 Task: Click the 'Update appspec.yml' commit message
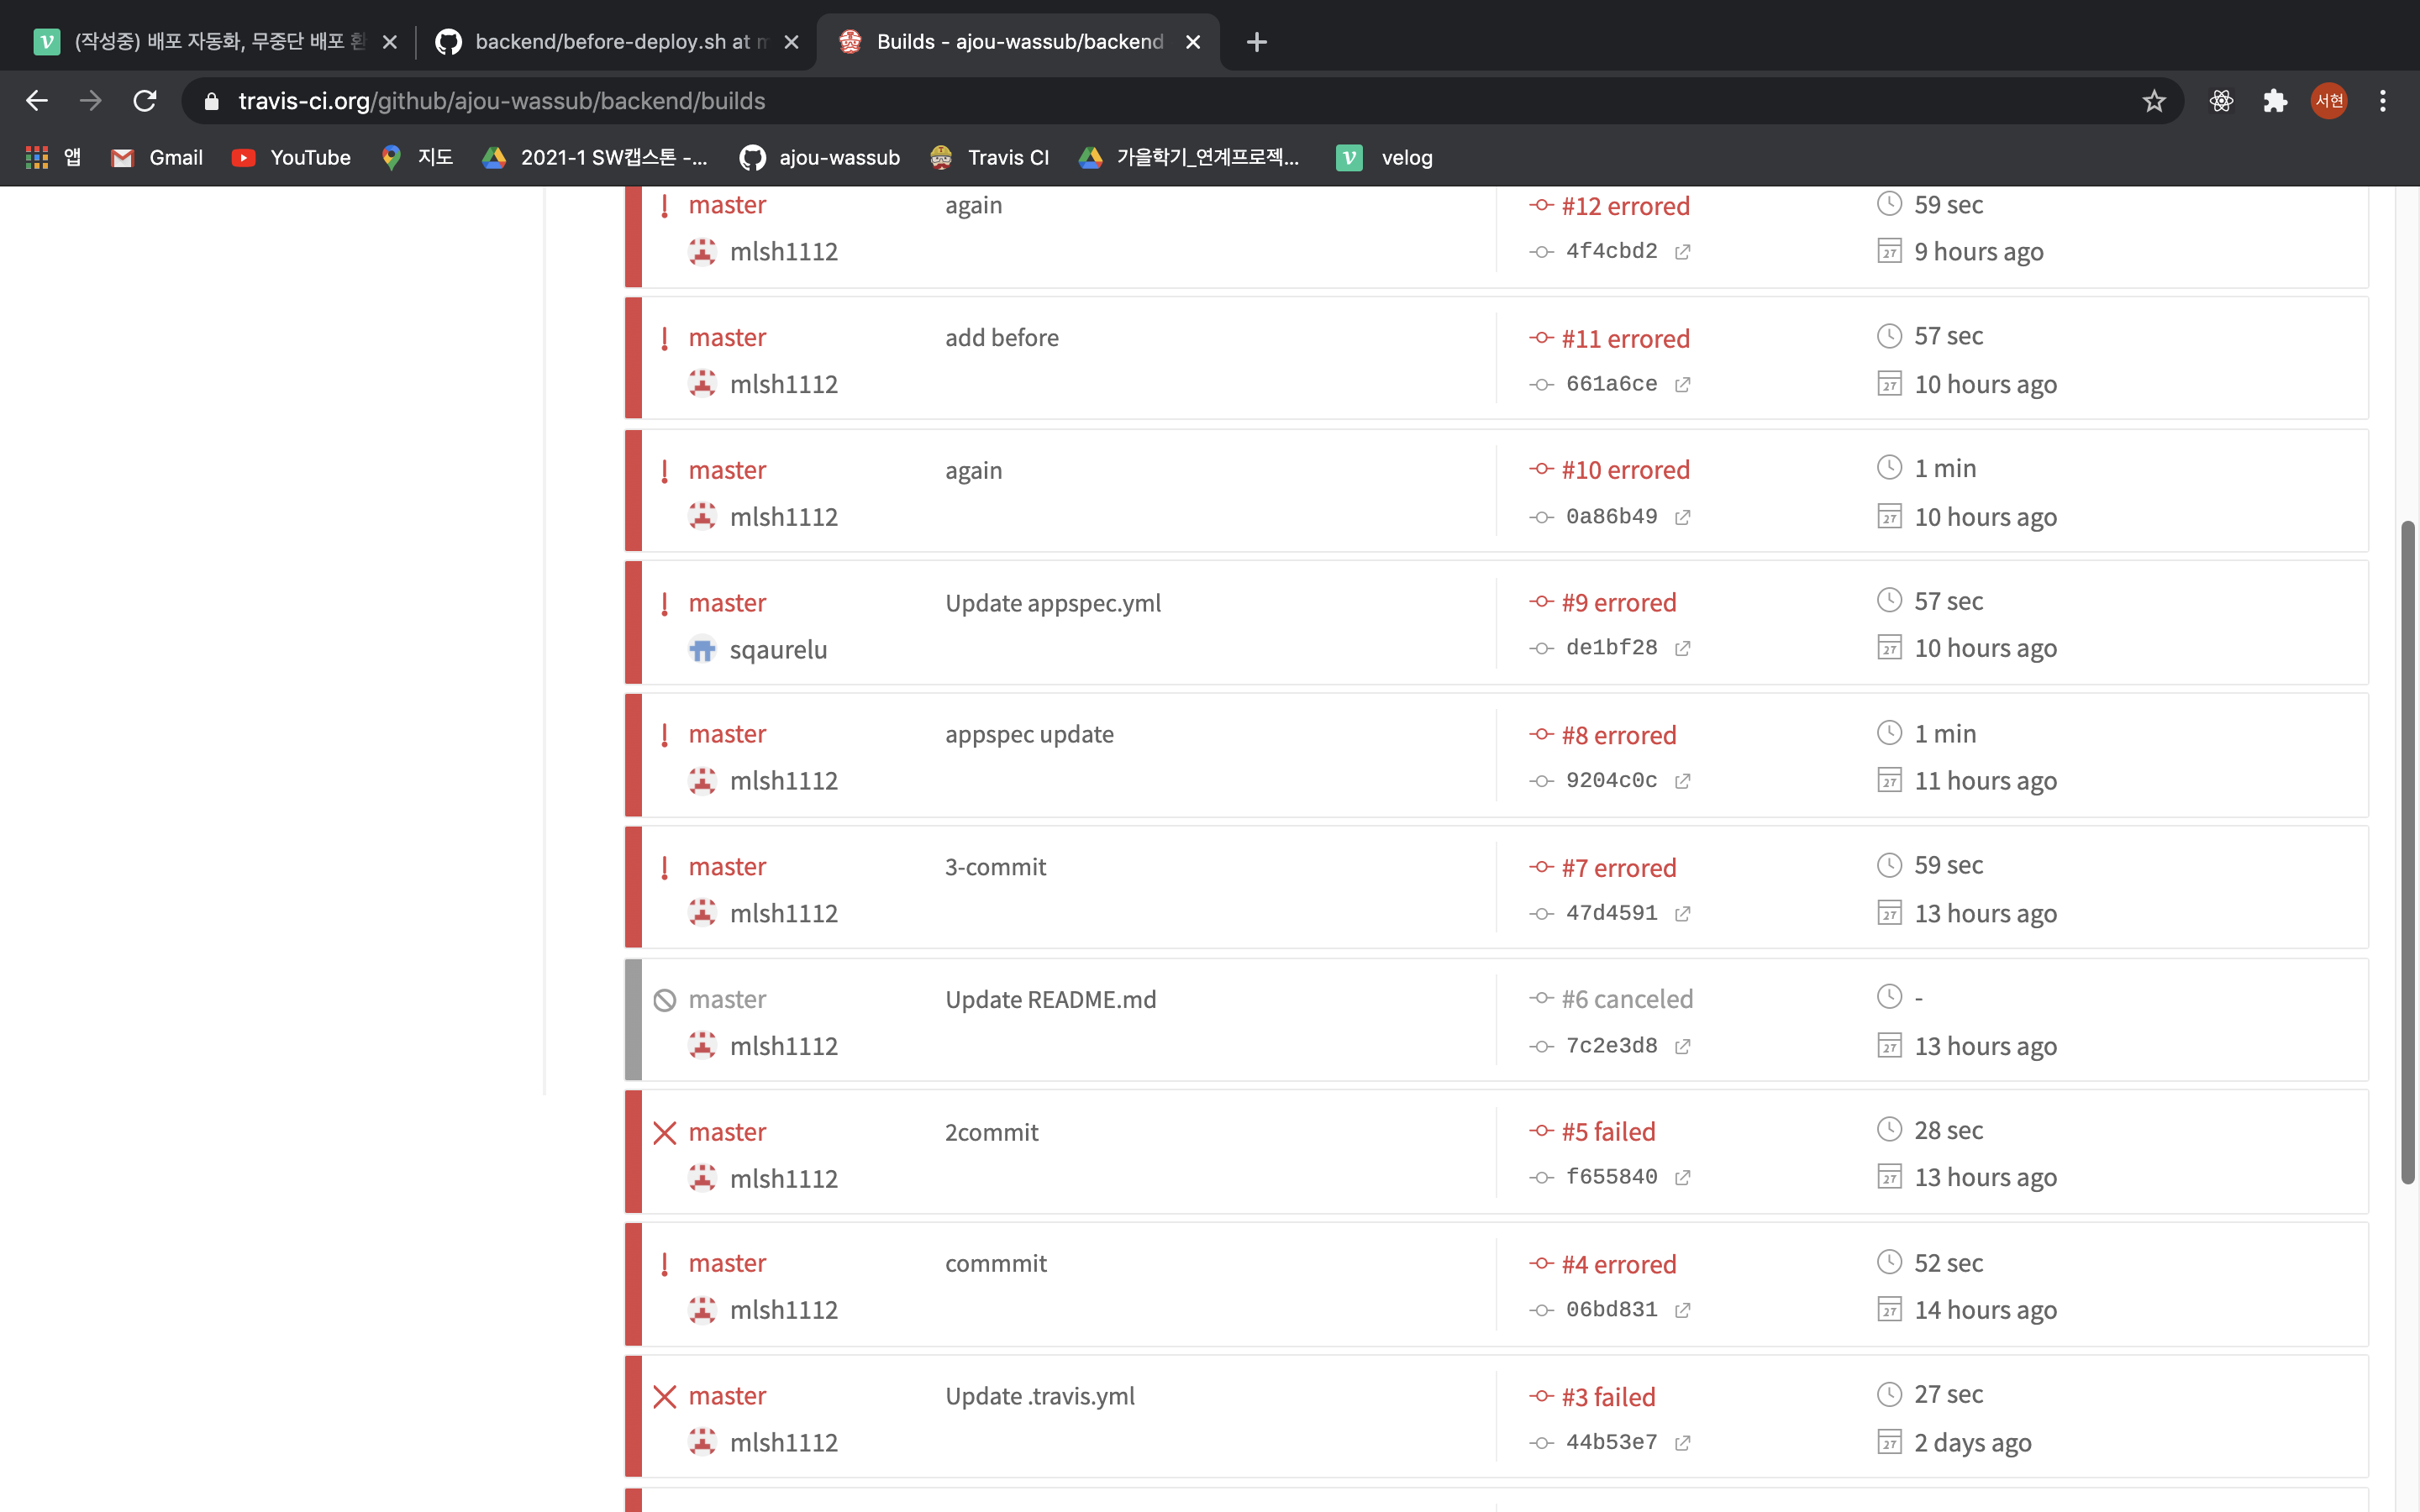coord(1053,604)
